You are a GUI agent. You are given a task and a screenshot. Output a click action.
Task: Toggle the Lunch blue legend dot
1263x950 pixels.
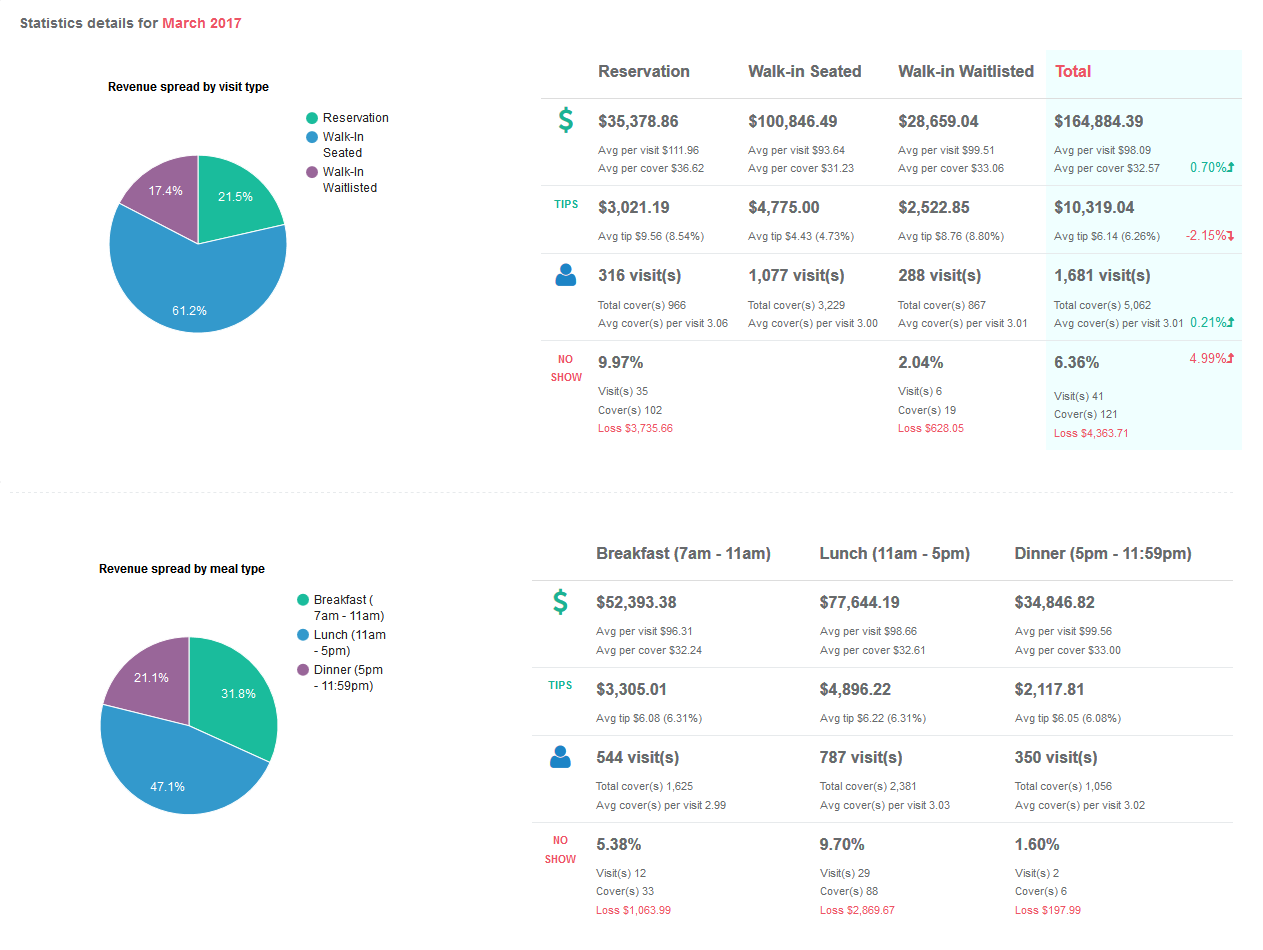coord(303,635)
